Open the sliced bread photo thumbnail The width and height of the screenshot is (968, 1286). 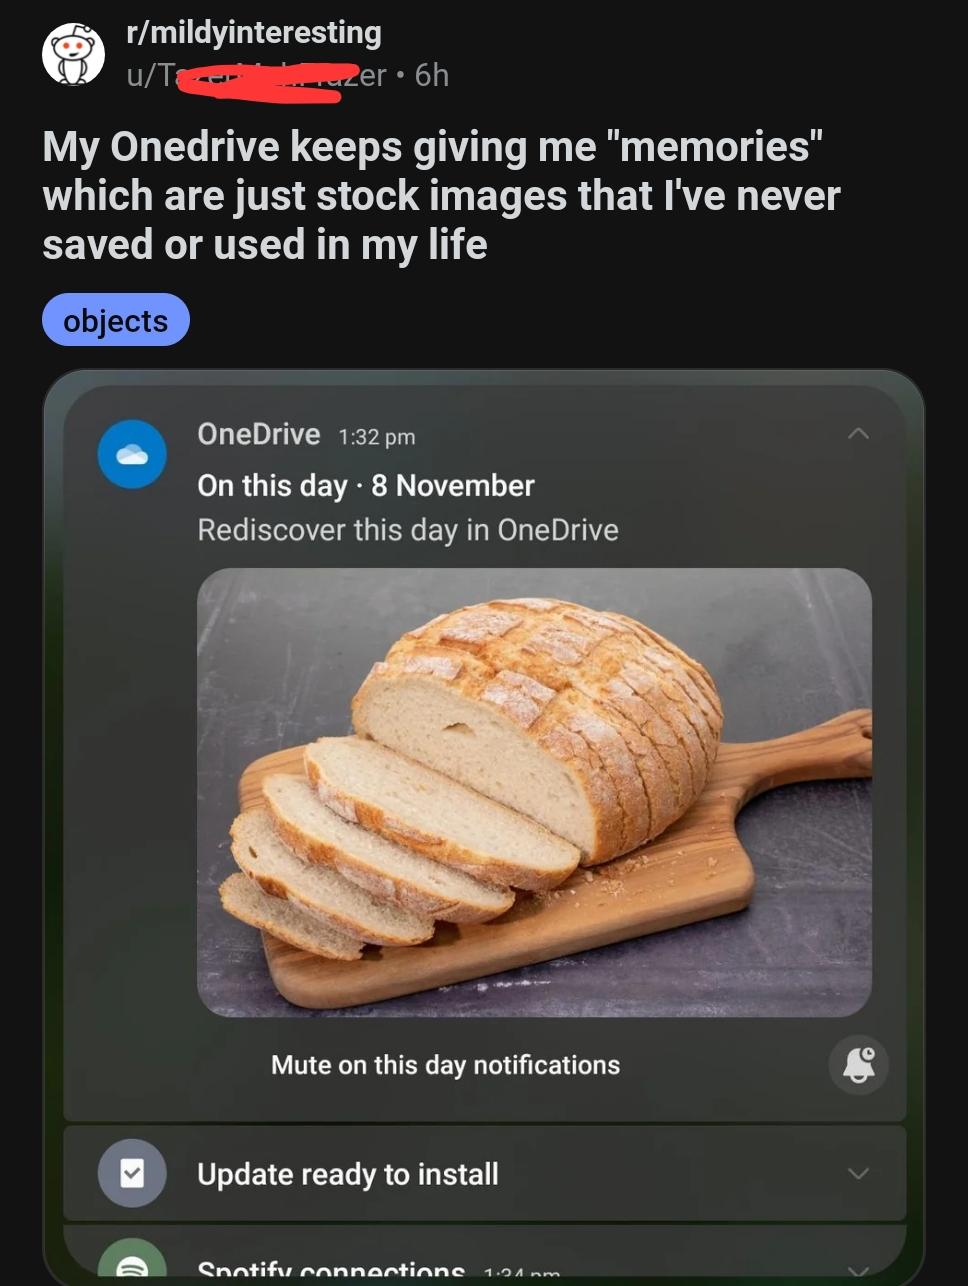pyautogui.click(x=534, y=792)
